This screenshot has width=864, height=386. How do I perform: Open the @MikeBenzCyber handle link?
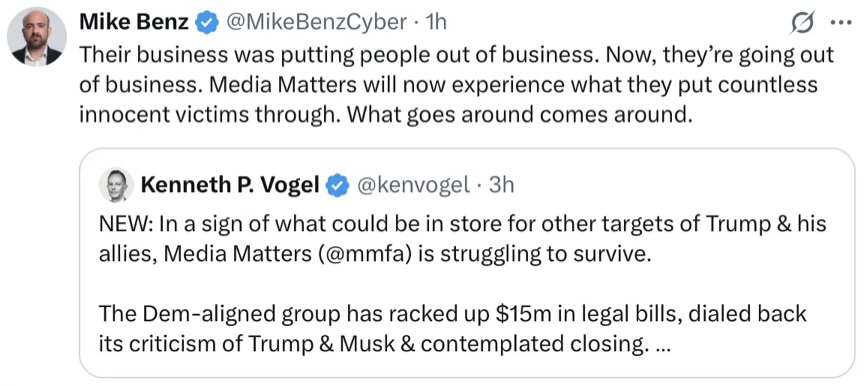pos(316,23)
